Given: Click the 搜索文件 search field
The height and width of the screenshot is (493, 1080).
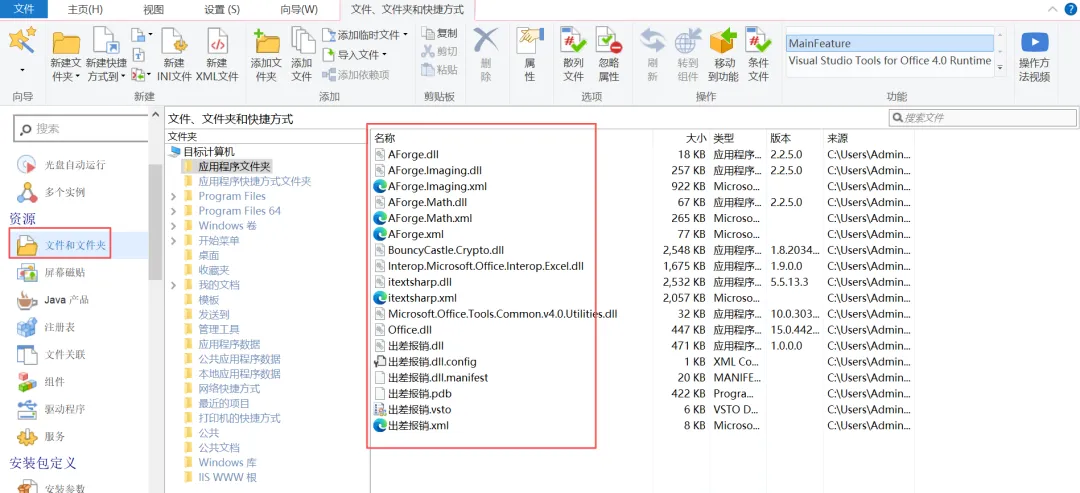Looking at the screenshot, I should coord(983,118).
